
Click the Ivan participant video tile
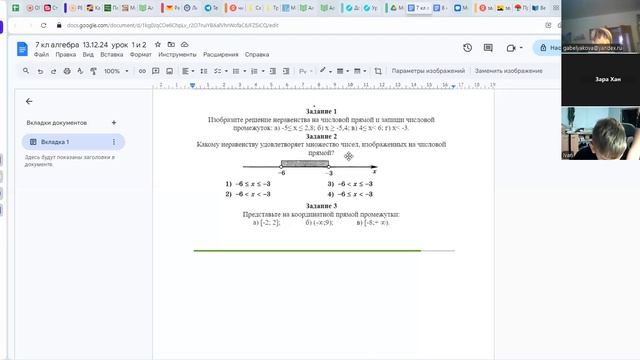coord(600,133)
